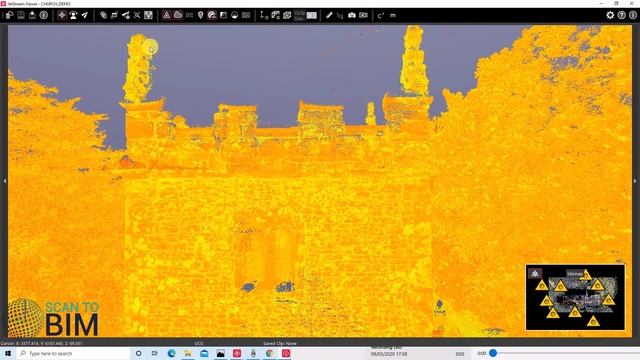Open help with the question mark icon
Image resolution: width=640 pixels, height=360 pixels.
[621, 16]
